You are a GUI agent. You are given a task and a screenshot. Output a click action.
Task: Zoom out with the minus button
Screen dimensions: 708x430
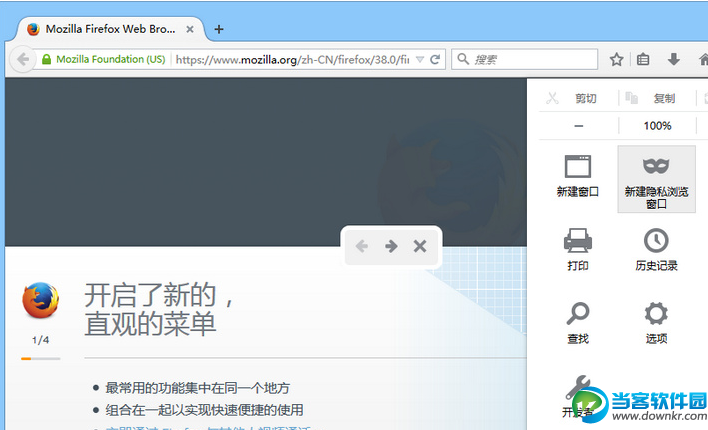[x=579, y=126]
